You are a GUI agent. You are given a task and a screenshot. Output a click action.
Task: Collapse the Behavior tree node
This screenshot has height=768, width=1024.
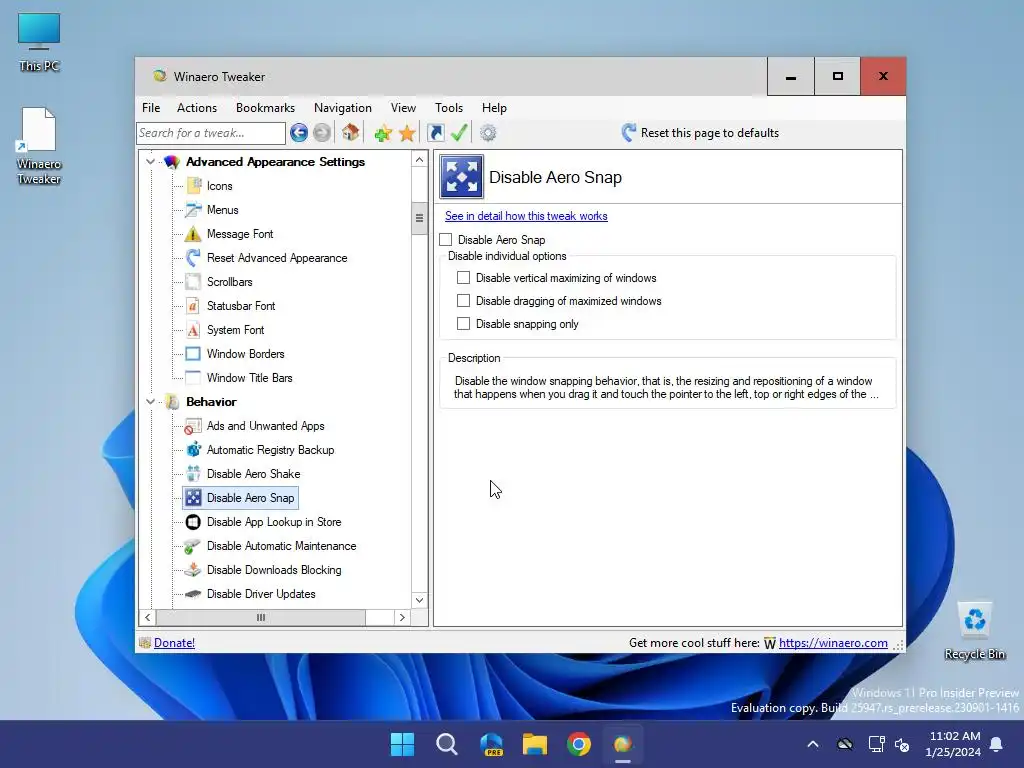click(150, 402)
